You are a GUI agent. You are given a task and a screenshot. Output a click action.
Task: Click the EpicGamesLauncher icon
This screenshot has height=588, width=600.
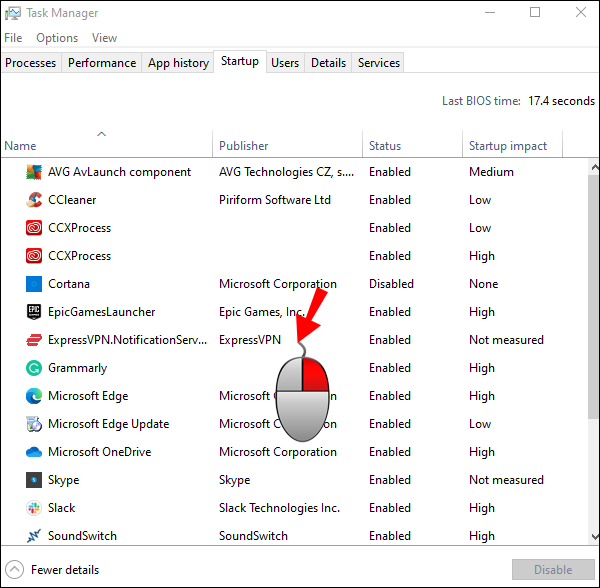point(34,312)
